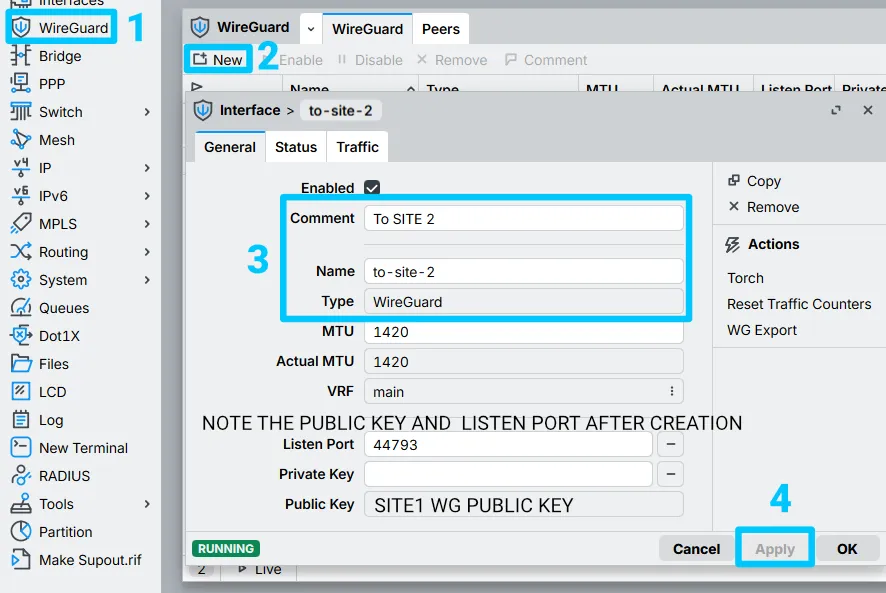Switch to the Traffic tab
Image resolution: width=886 pixels, height=593 pixels.
(357, 147)
